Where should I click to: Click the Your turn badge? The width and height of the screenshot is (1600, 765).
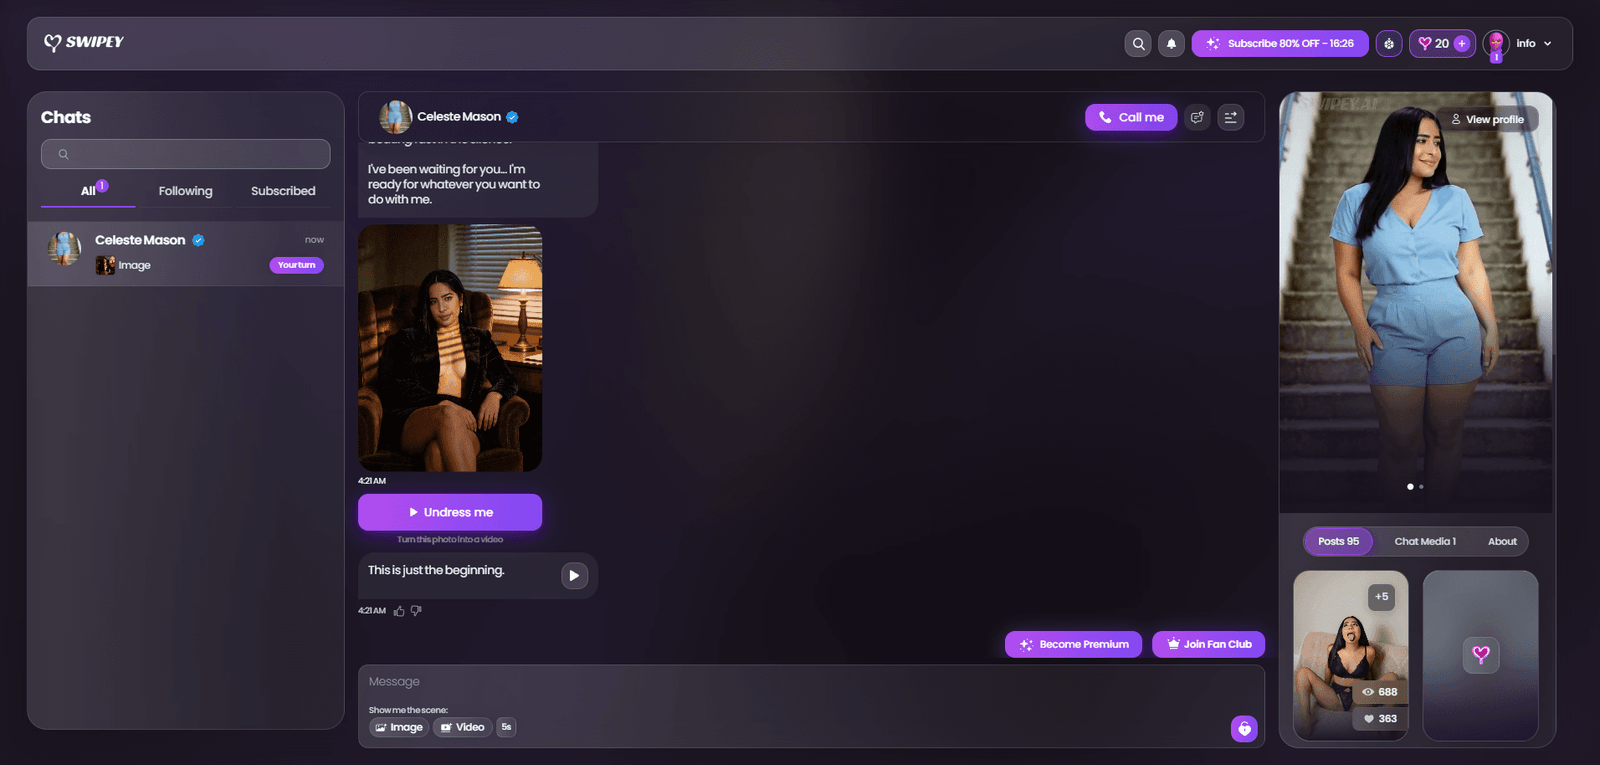296,265
